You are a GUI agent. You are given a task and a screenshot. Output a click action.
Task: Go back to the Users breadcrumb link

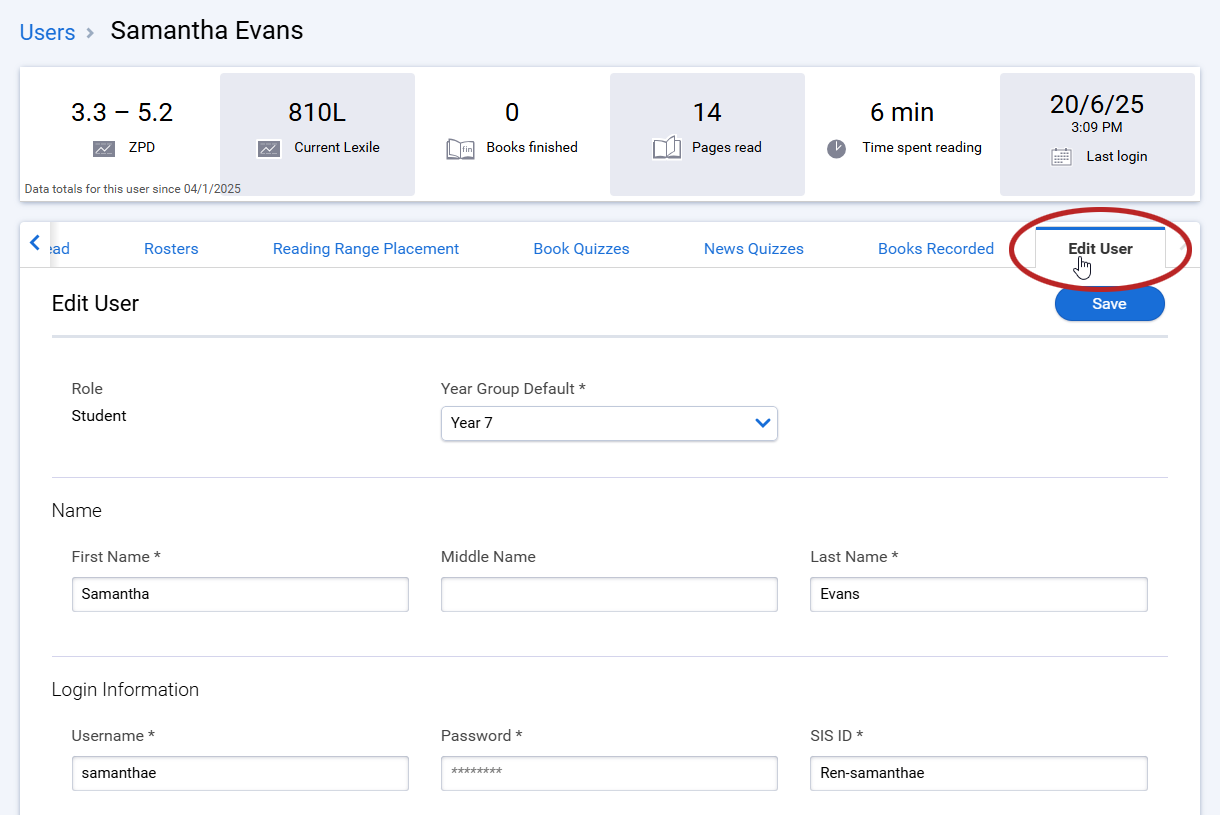[x=47, y=32]
